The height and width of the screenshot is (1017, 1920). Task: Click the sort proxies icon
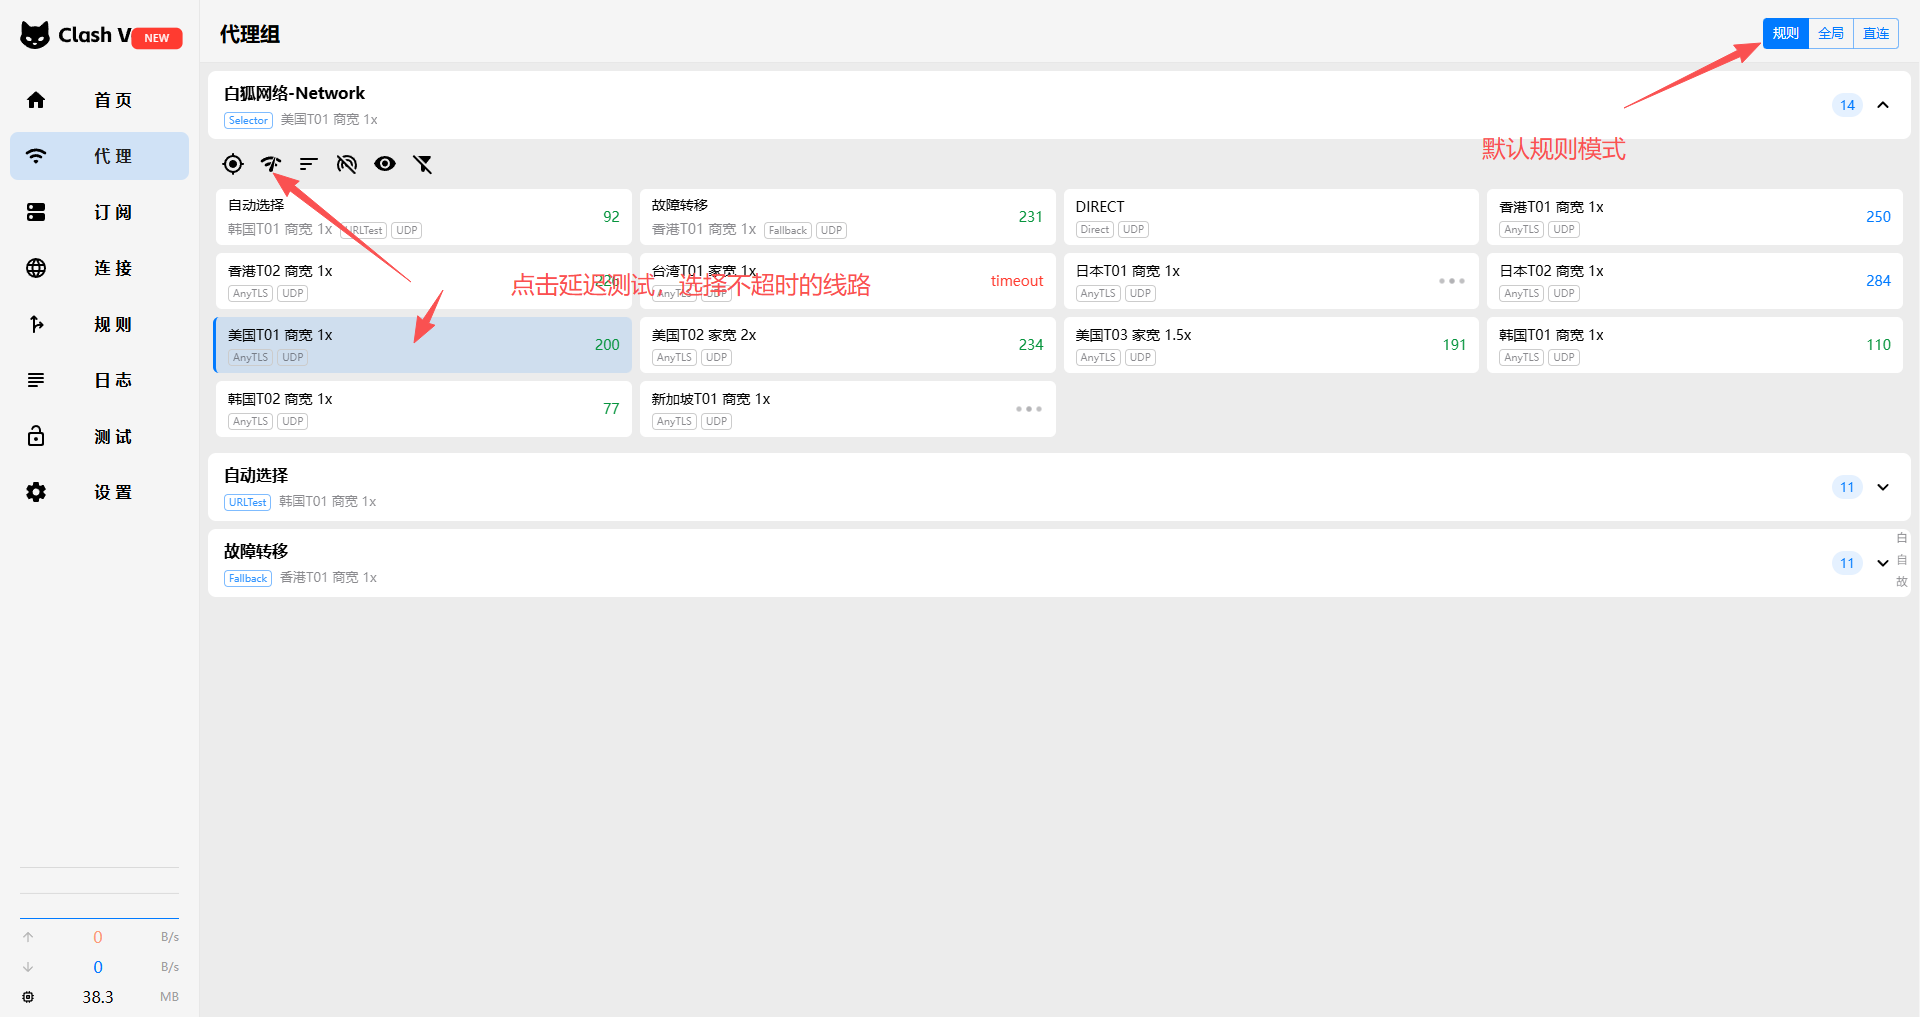(309, 164)
